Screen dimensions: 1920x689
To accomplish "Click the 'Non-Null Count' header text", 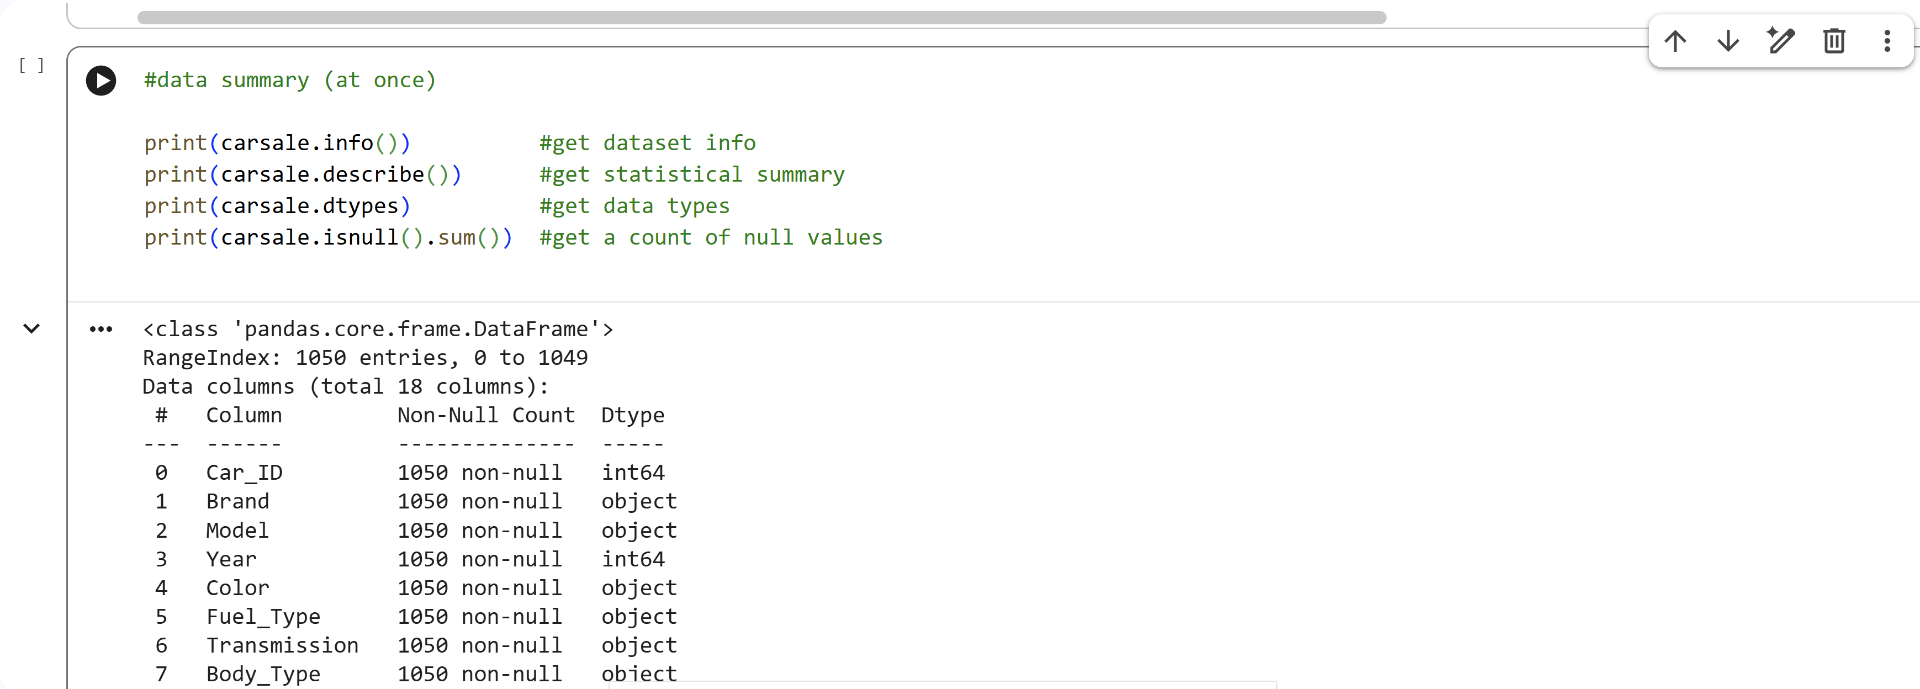I will coord(486,415).
